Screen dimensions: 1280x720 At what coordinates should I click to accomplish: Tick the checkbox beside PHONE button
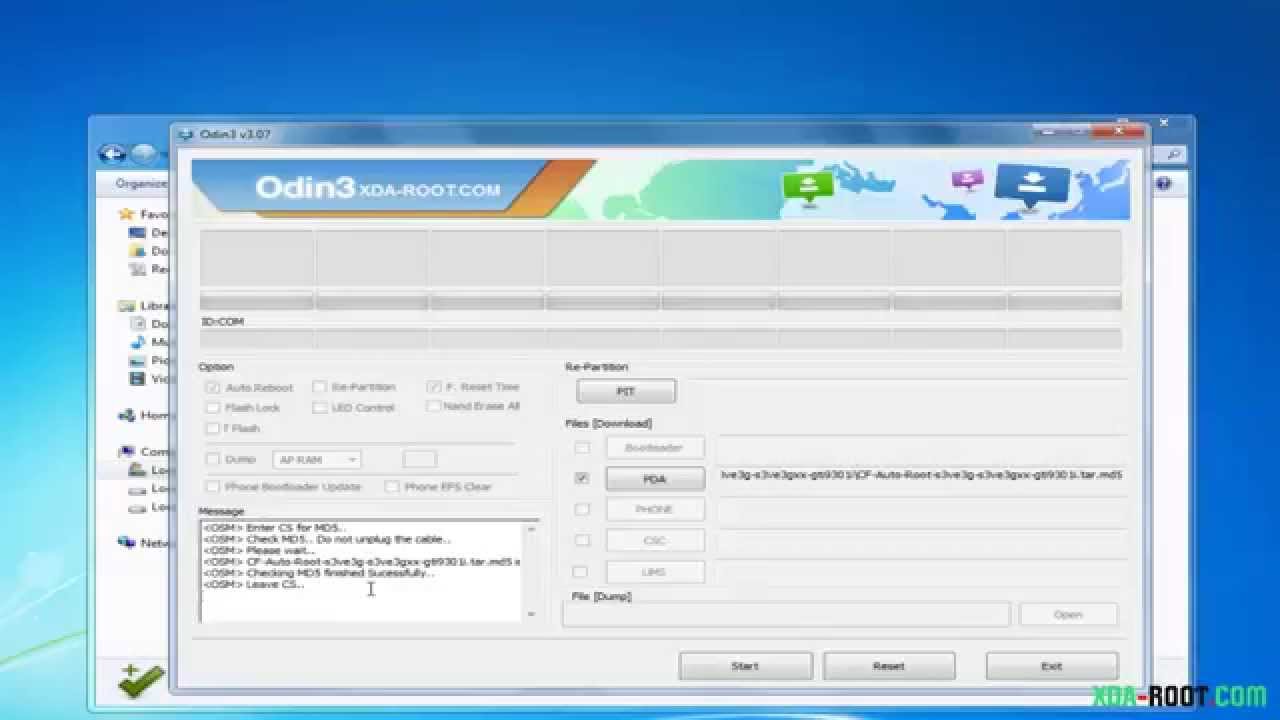point(581,509)
